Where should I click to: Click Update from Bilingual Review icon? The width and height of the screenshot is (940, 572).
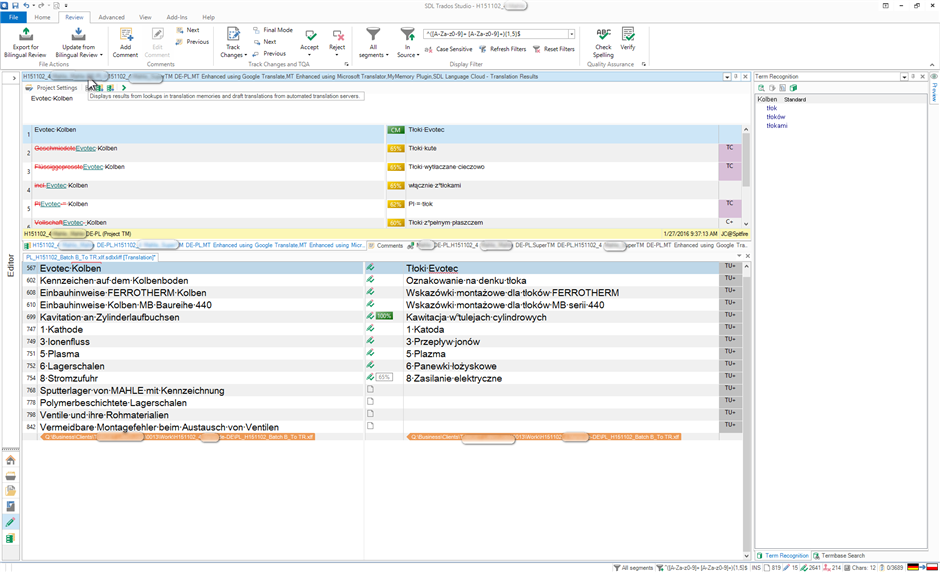79,34
